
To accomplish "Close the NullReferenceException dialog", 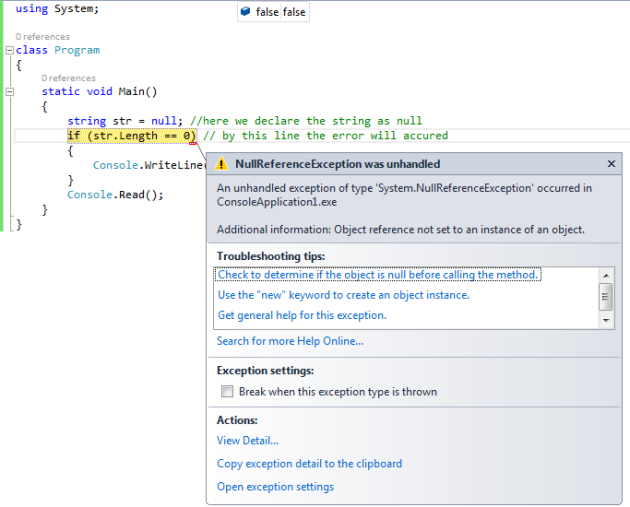I will pos(611,164).
